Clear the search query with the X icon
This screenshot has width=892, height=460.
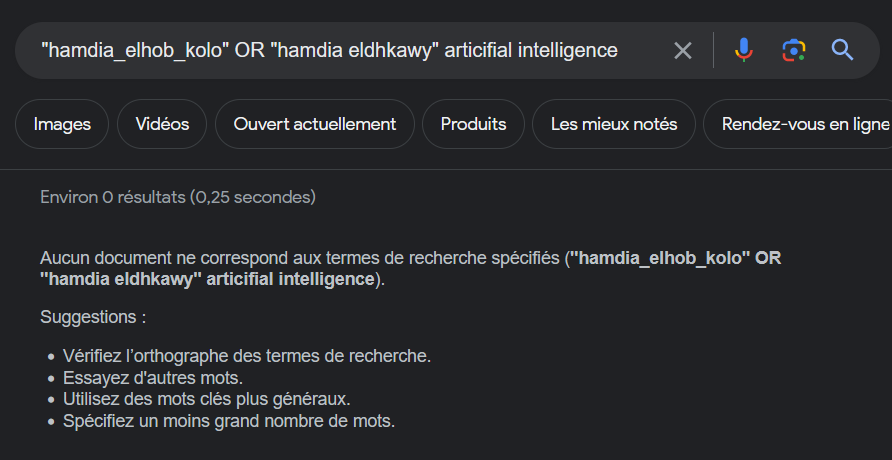(683, 50)
